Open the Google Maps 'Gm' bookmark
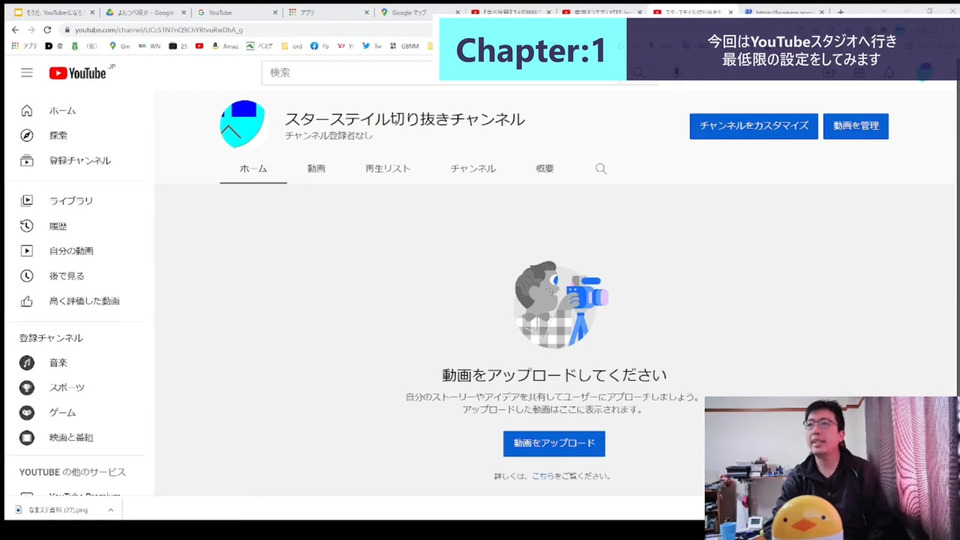The image size is (960, 540). [x=119, y=46]
